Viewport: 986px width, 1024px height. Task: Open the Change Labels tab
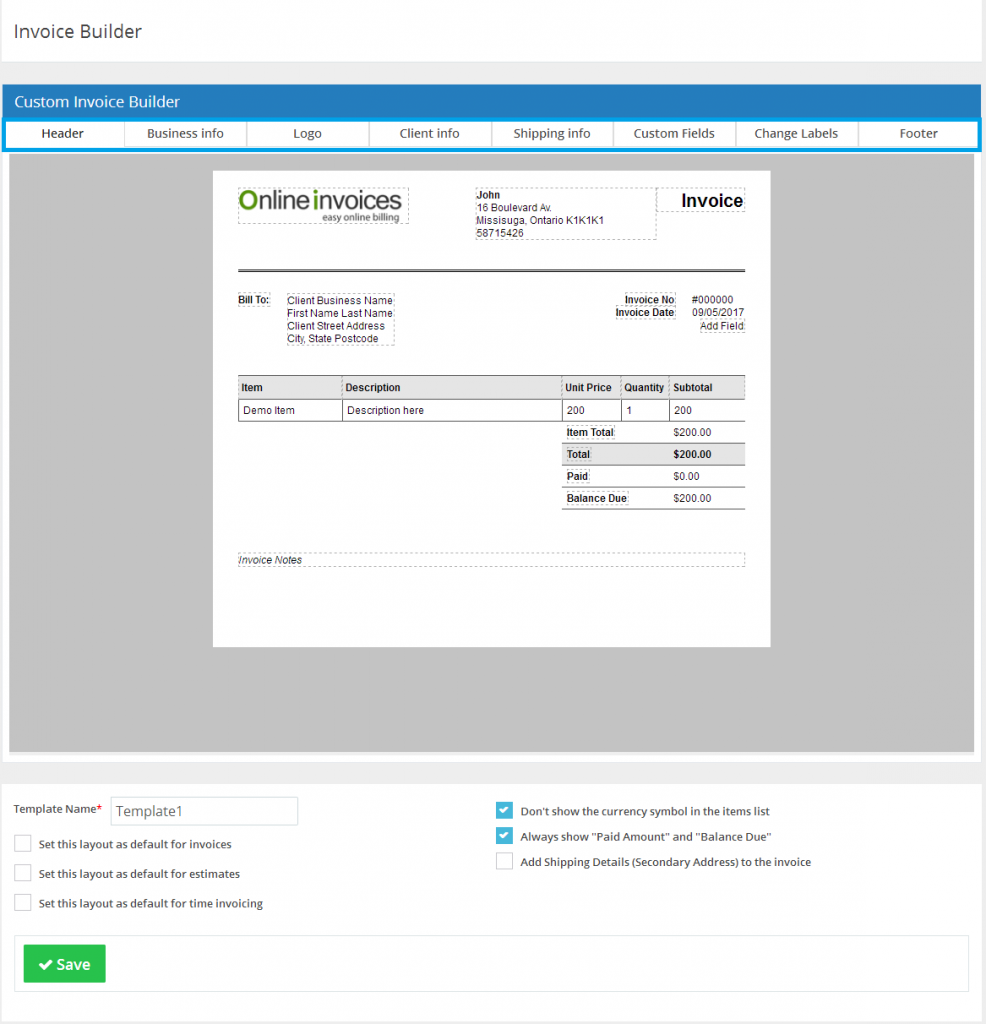pyautogui.click(x=796, y=133)
